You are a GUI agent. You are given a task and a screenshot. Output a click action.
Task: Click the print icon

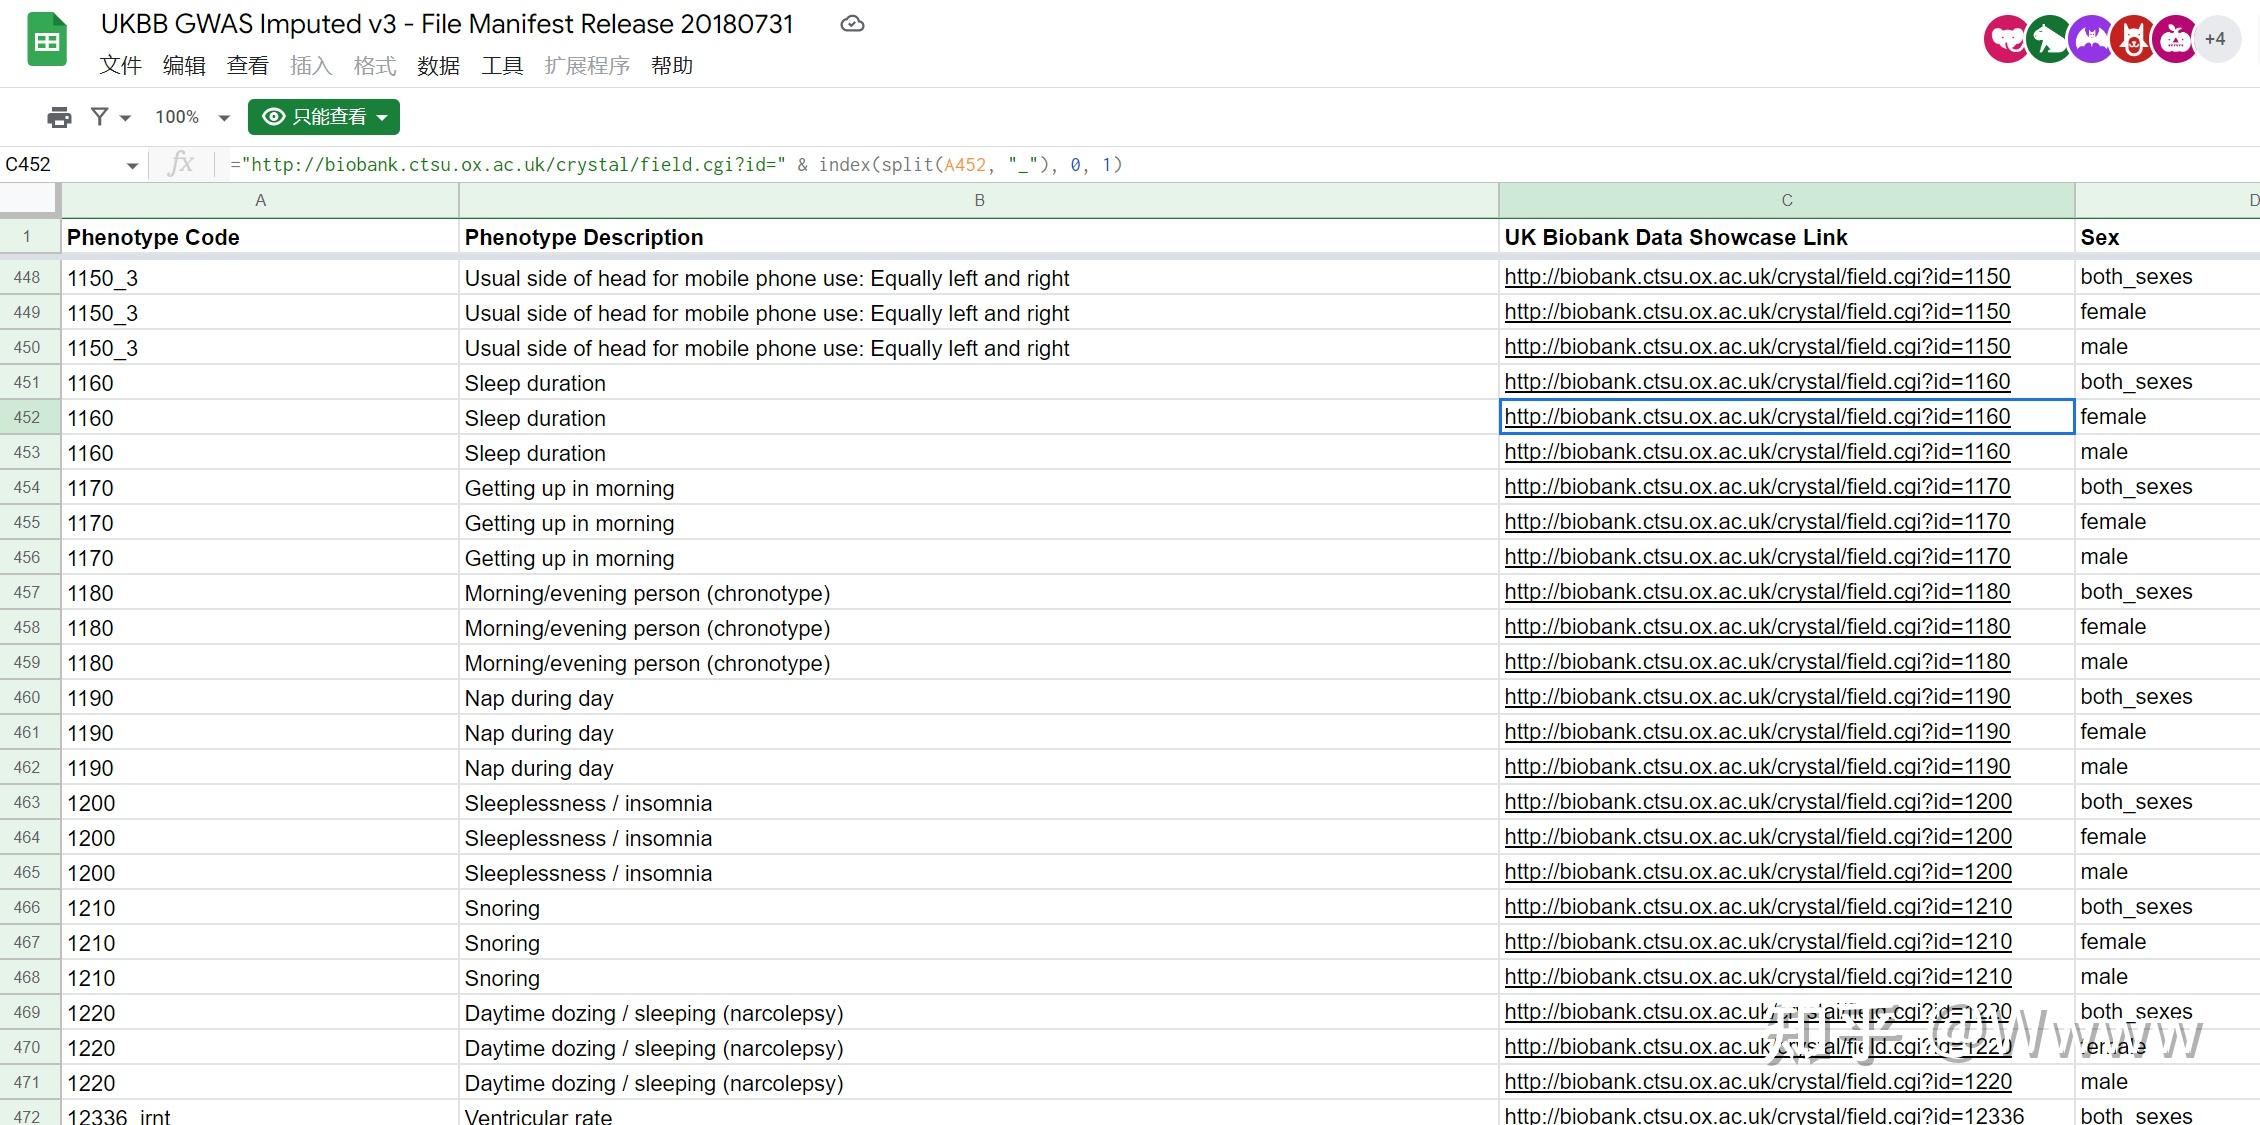[59, 117]
